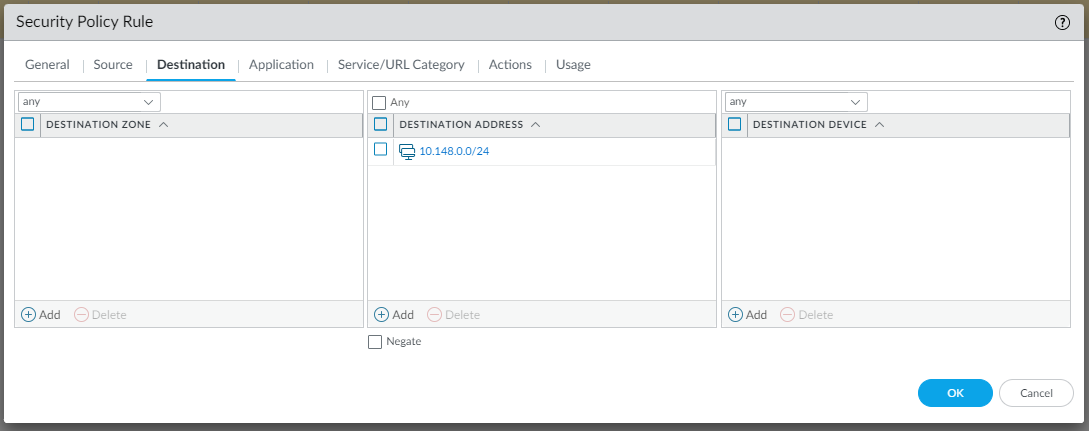Cancel the Security Policy Rule dialog

1036,393
